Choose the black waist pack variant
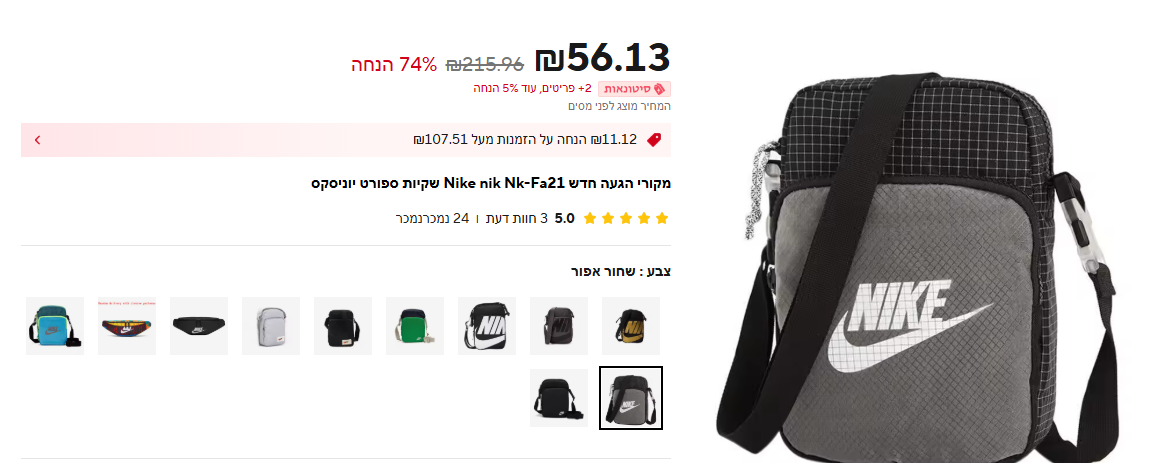Screen dimensions: 1153x463 pos(199,326)
